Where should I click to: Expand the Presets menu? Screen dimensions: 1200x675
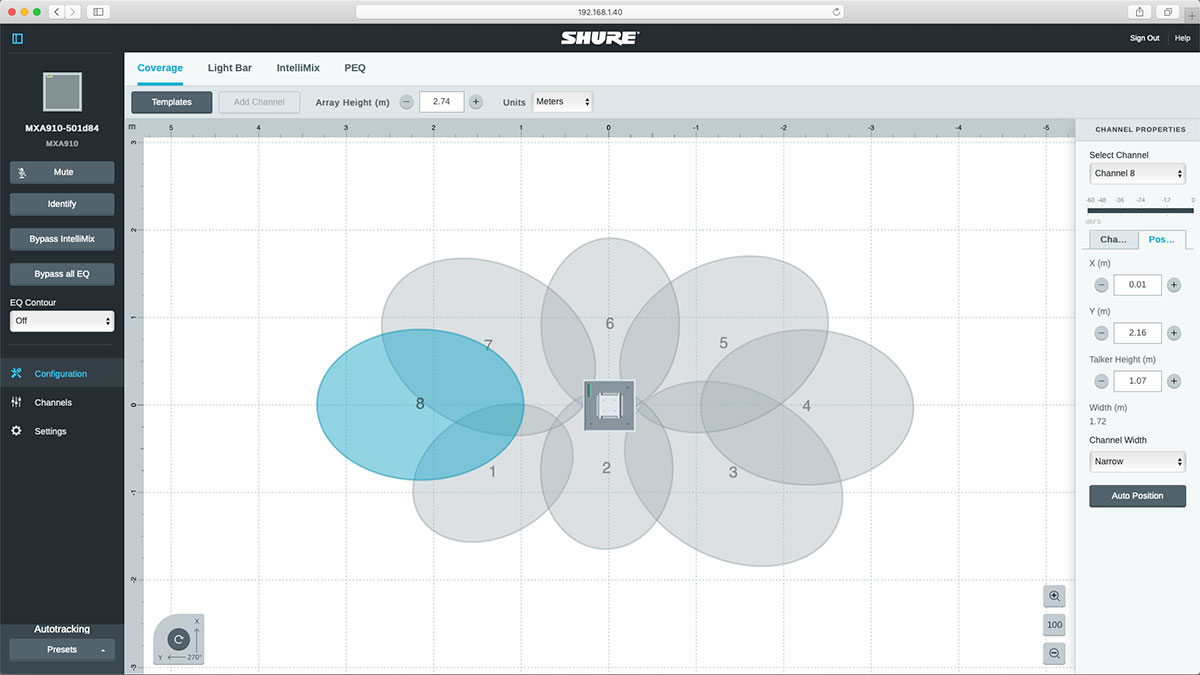(62, 650)
